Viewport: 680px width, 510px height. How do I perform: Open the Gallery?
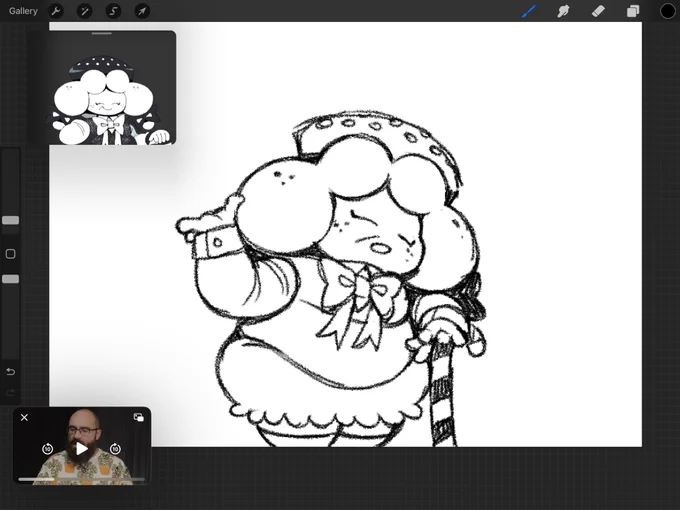23,11
